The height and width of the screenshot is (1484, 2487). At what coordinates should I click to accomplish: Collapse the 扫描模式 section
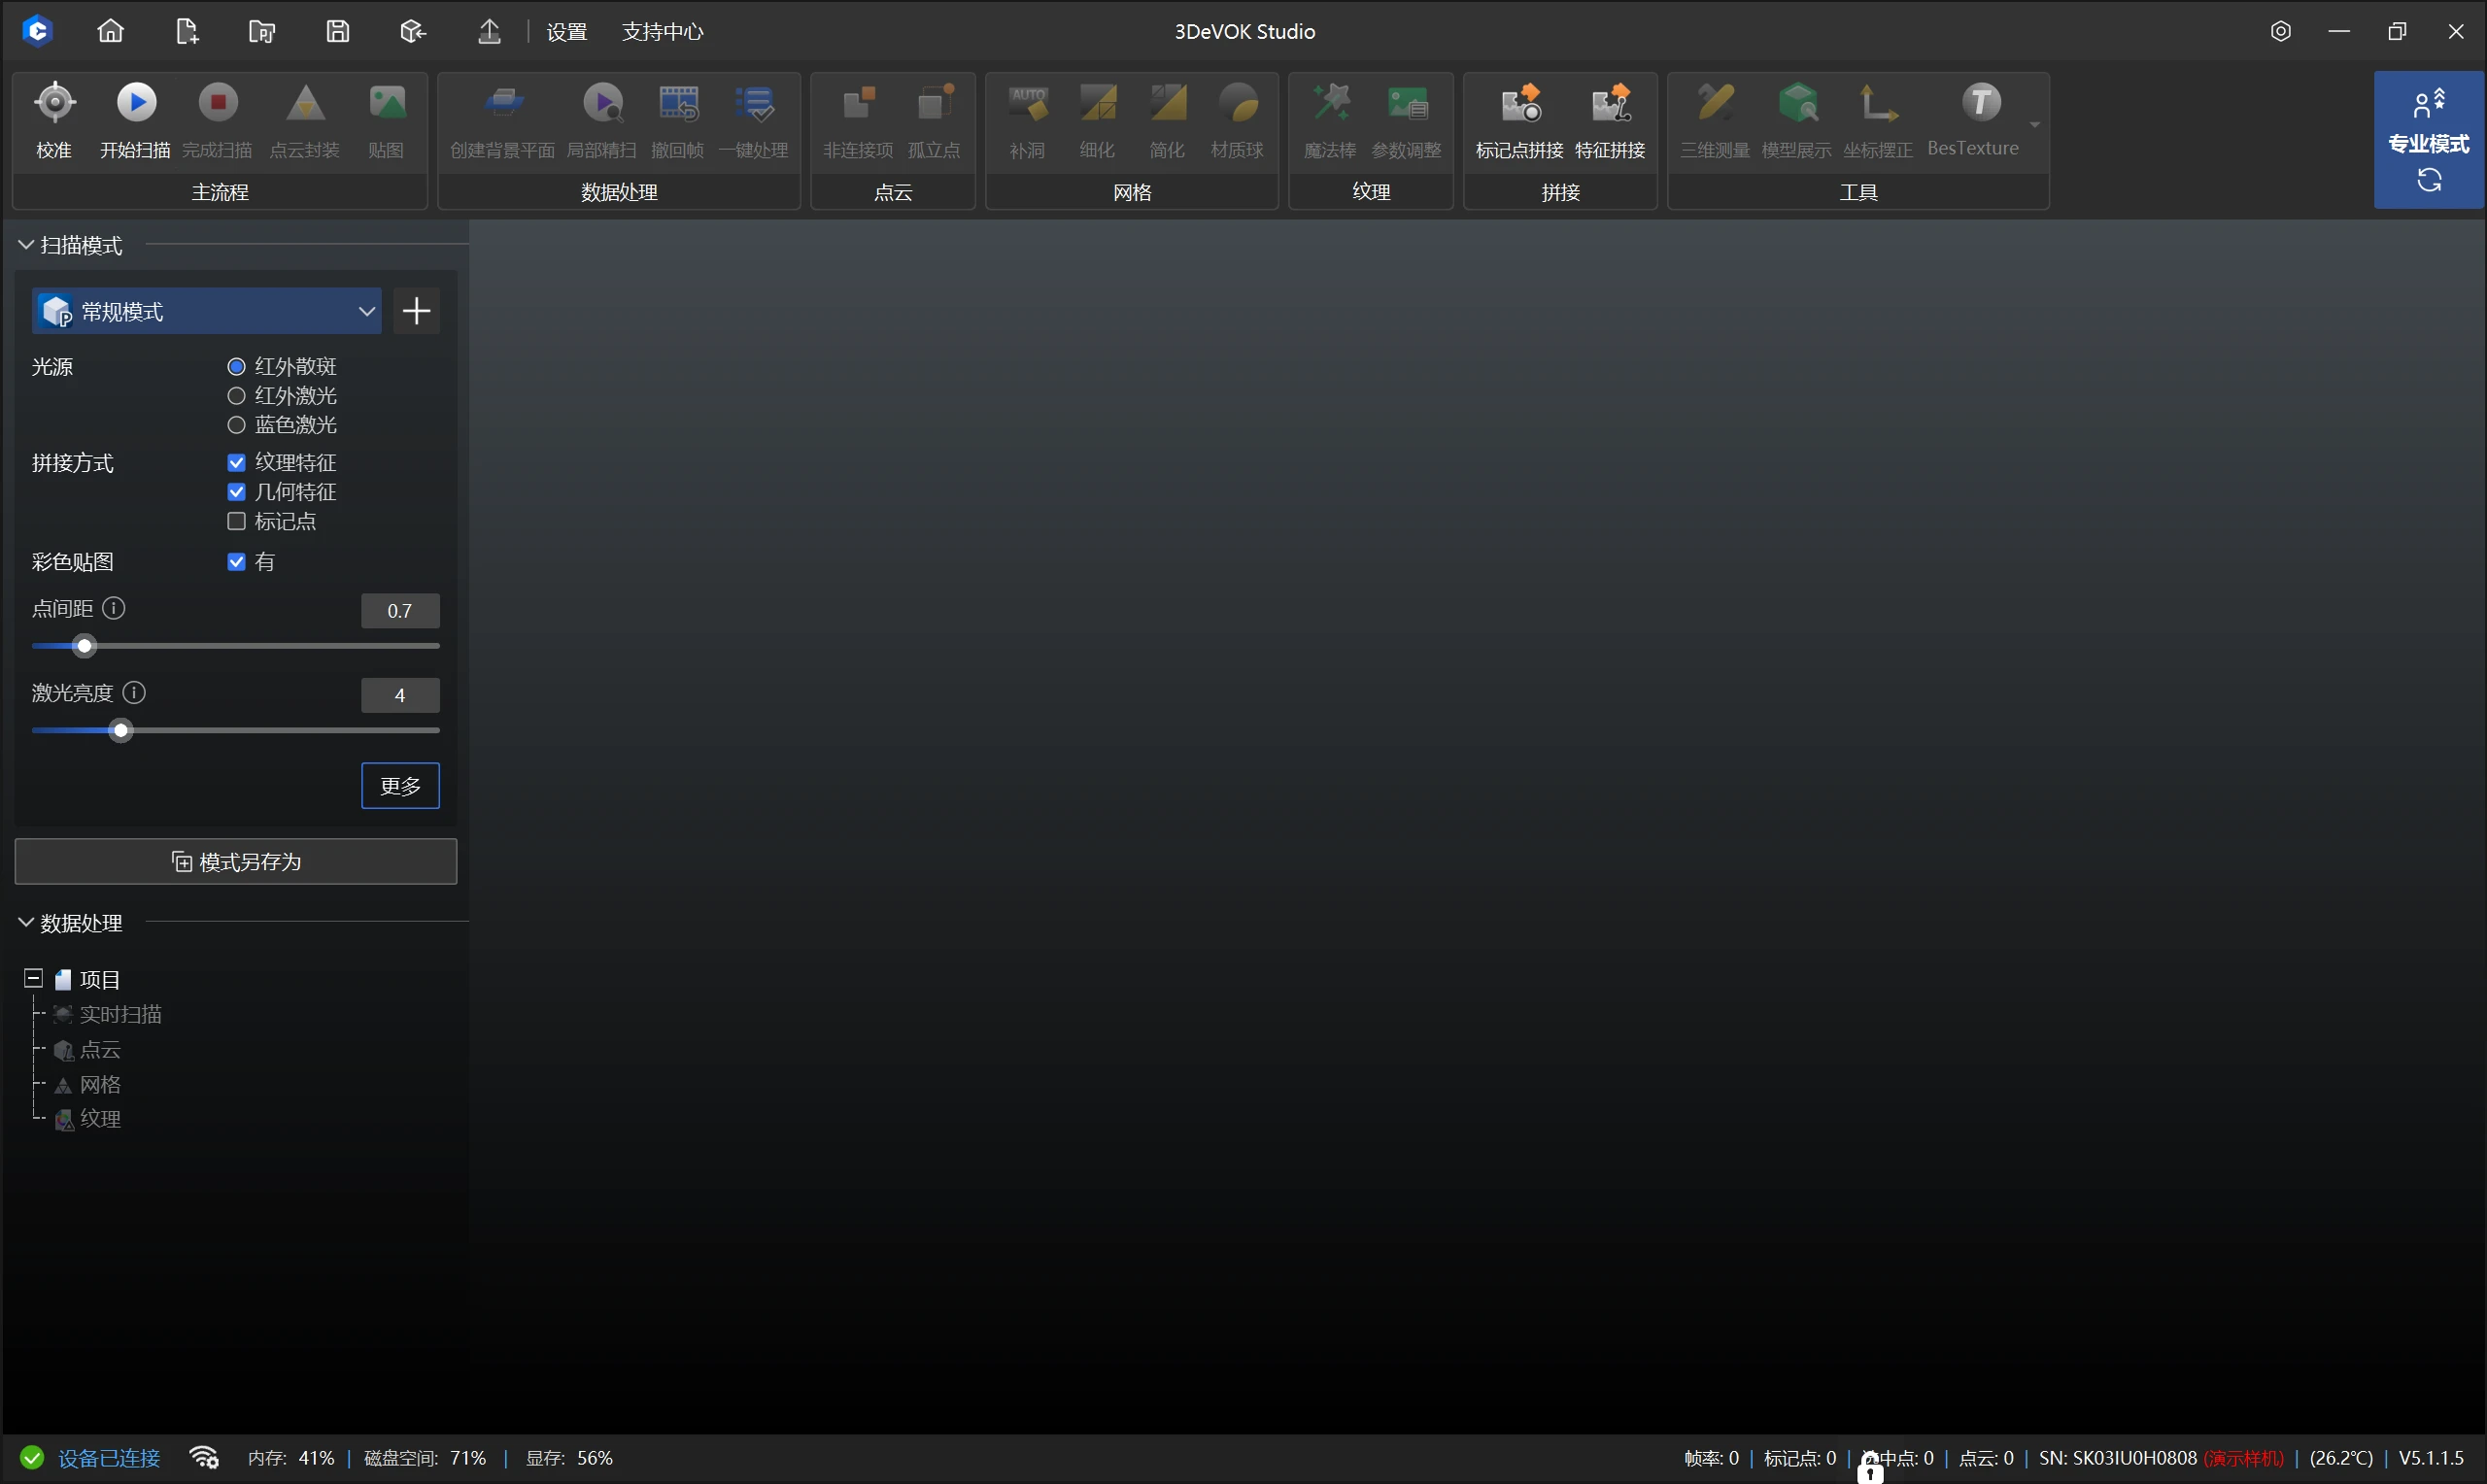point(26,245)
